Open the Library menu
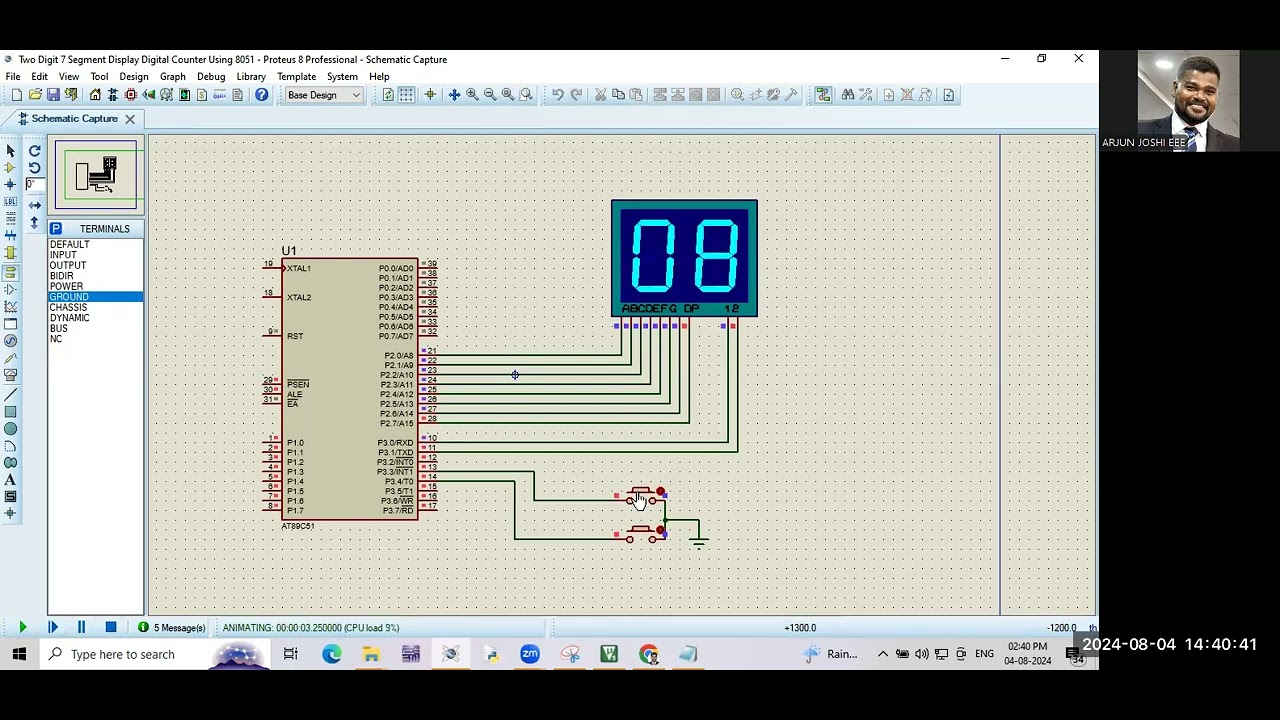The height and width of the screenshot is (720, 1280). click(251, 77)
